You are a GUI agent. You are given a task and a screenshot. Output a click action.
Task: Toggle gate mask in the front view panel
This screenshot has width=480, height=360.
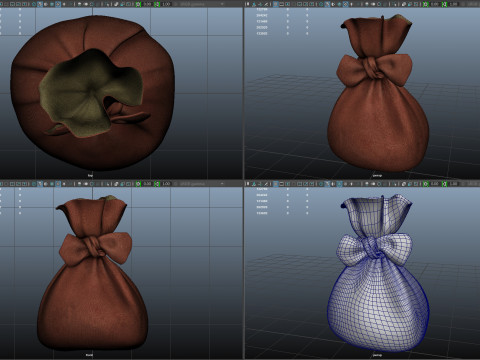pos(6,184)
